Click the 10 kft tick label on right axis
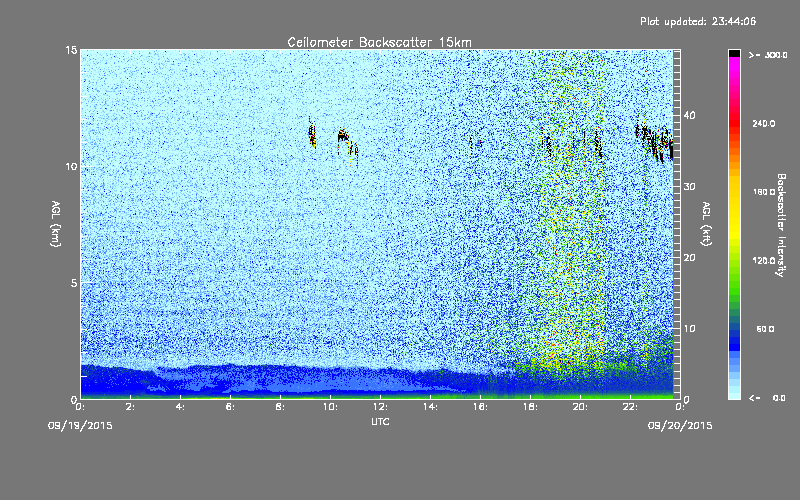 click(x=689, y=329)
